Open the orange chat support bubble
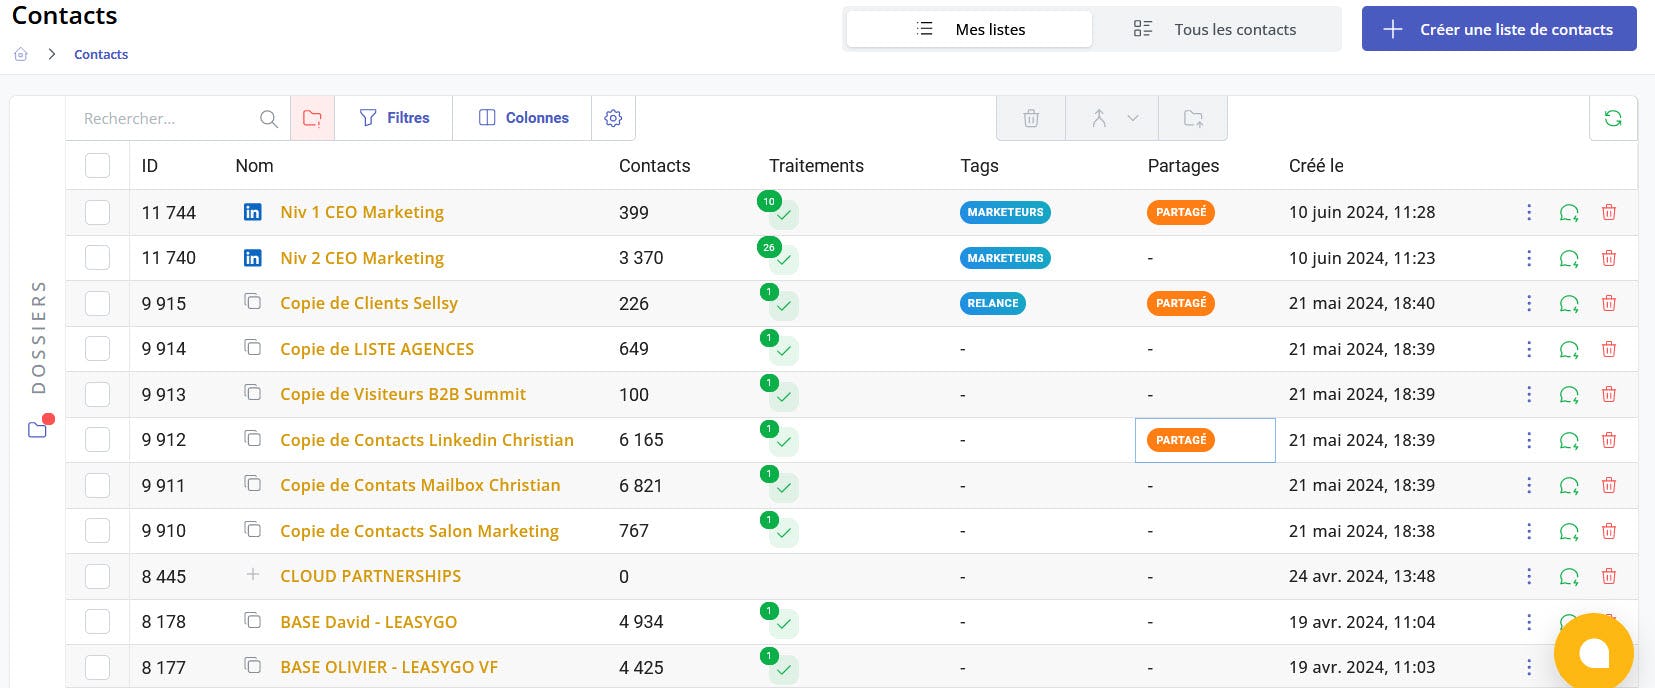Screen dimensions: 1655x688 [1593, 653]
